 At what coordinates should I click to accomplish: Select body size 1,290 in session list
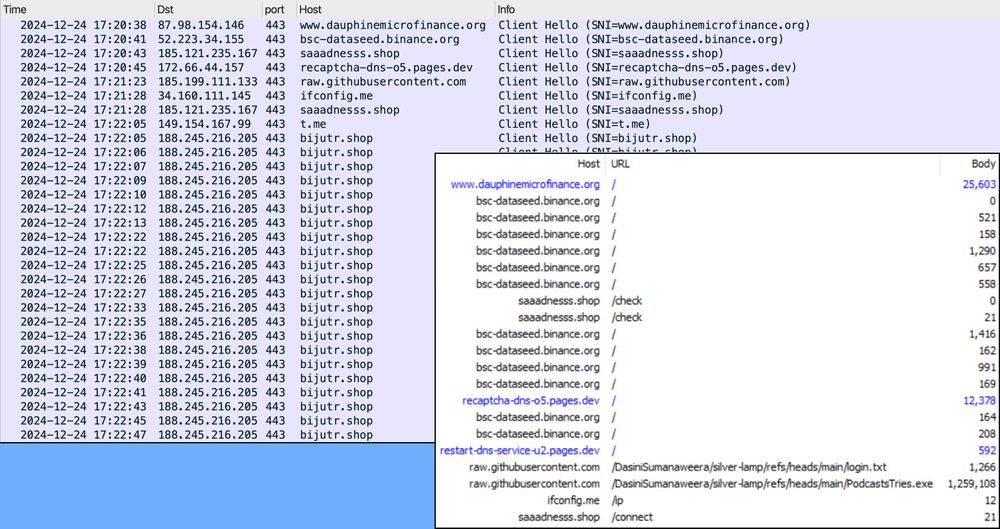pos(982,251)
